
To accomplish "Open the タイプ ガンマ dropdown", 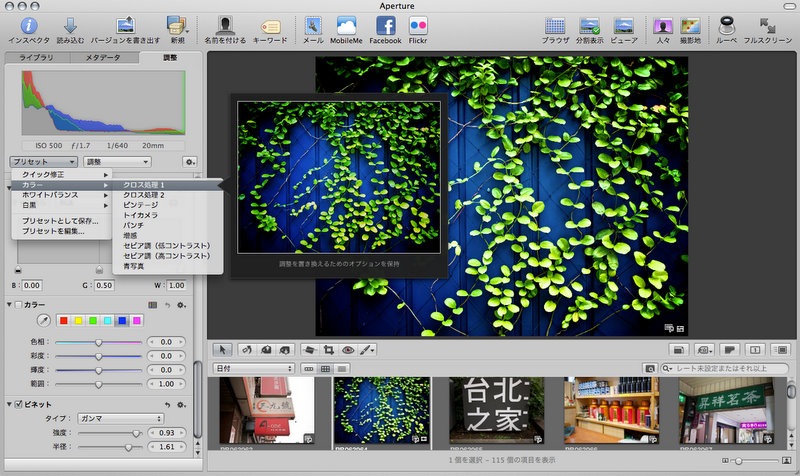I will click(120, 418).
